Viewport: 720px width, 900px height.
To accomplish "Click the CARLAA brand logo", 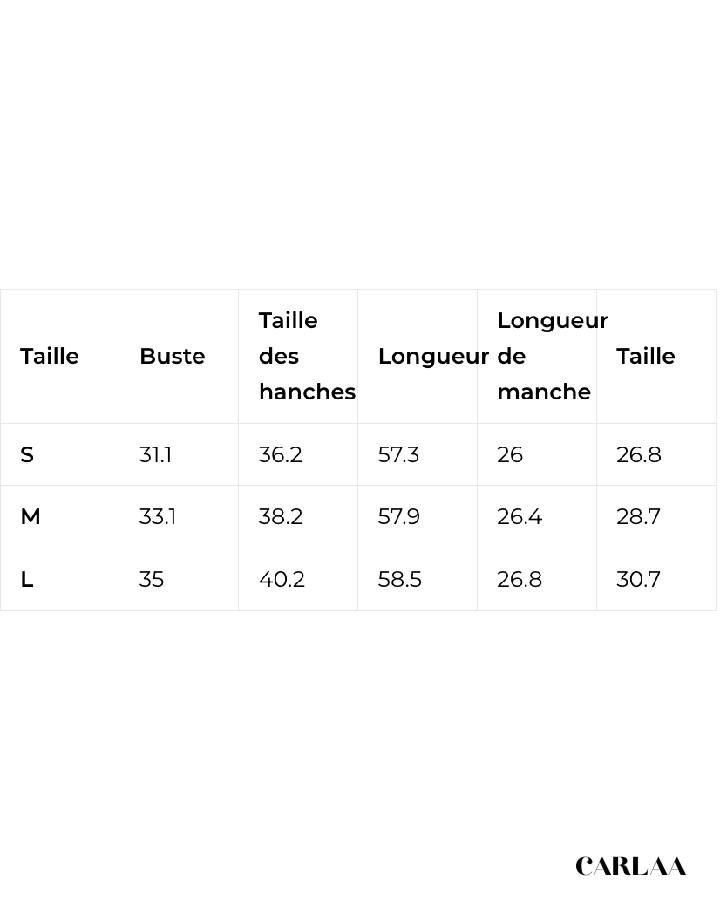I will coord(630,866).
